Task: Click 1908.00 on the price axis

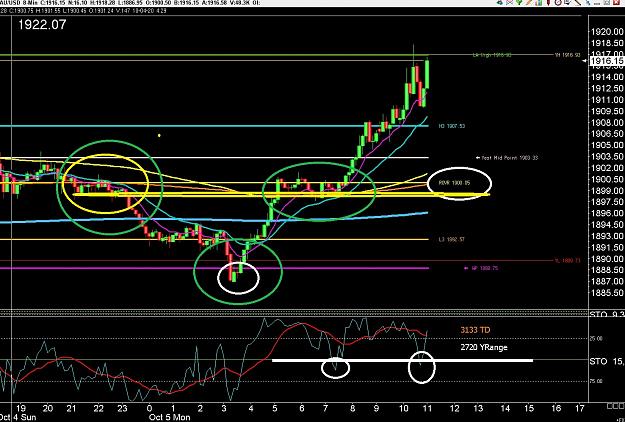Action: (607, 123)
